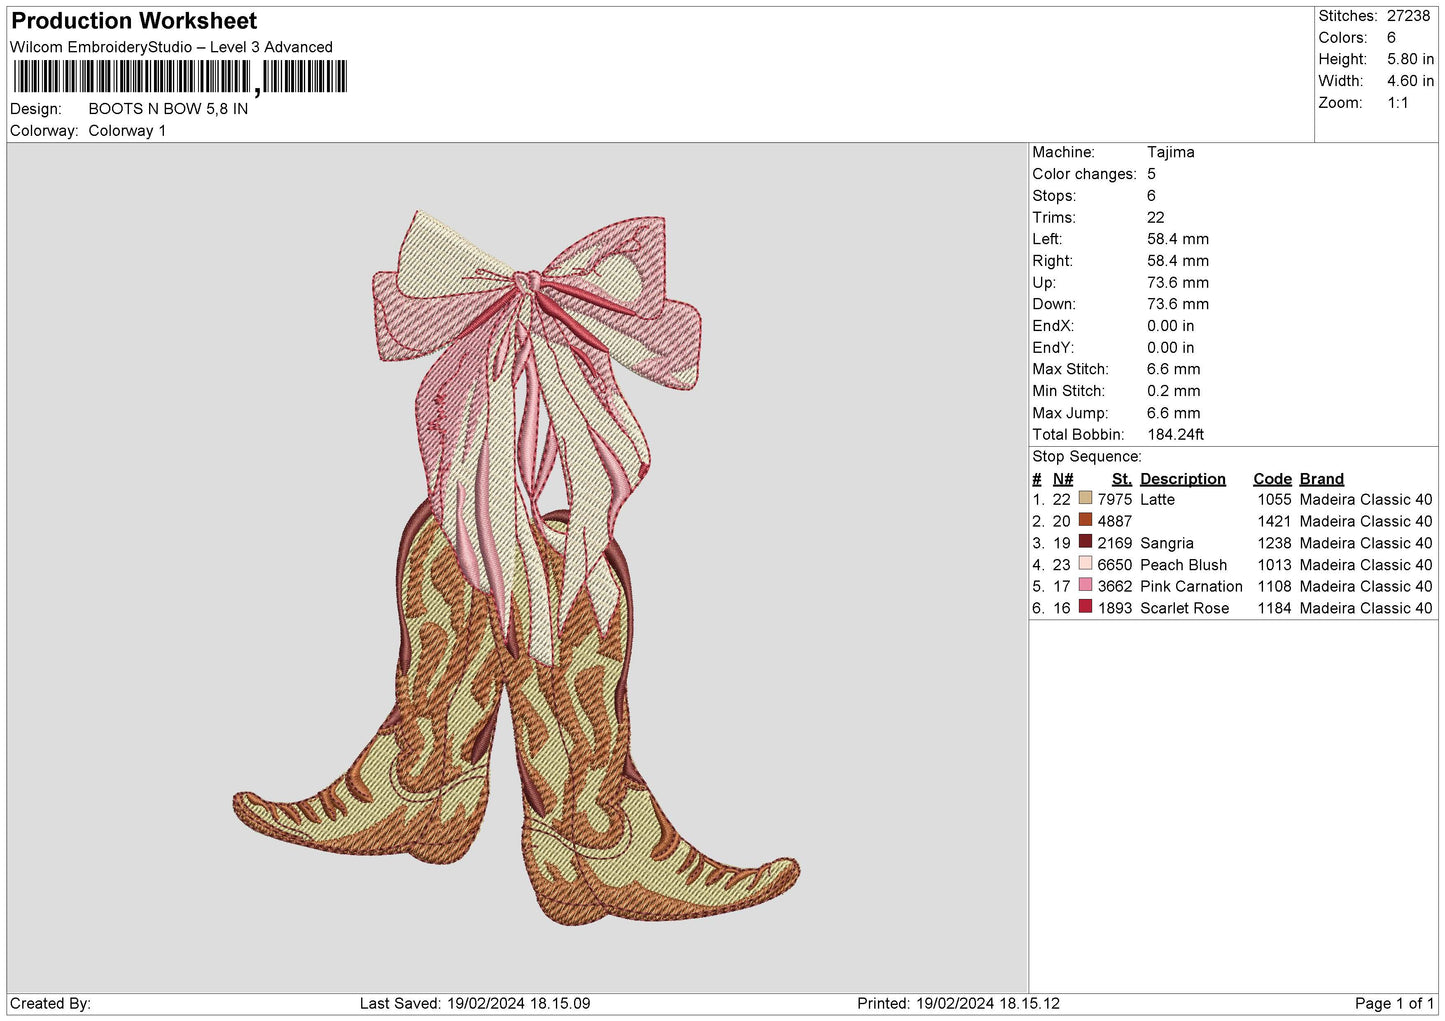Click the 'Colorway 1' value
The height and width of the screenshot is (1021, 1445).
(x=127, y=131)
